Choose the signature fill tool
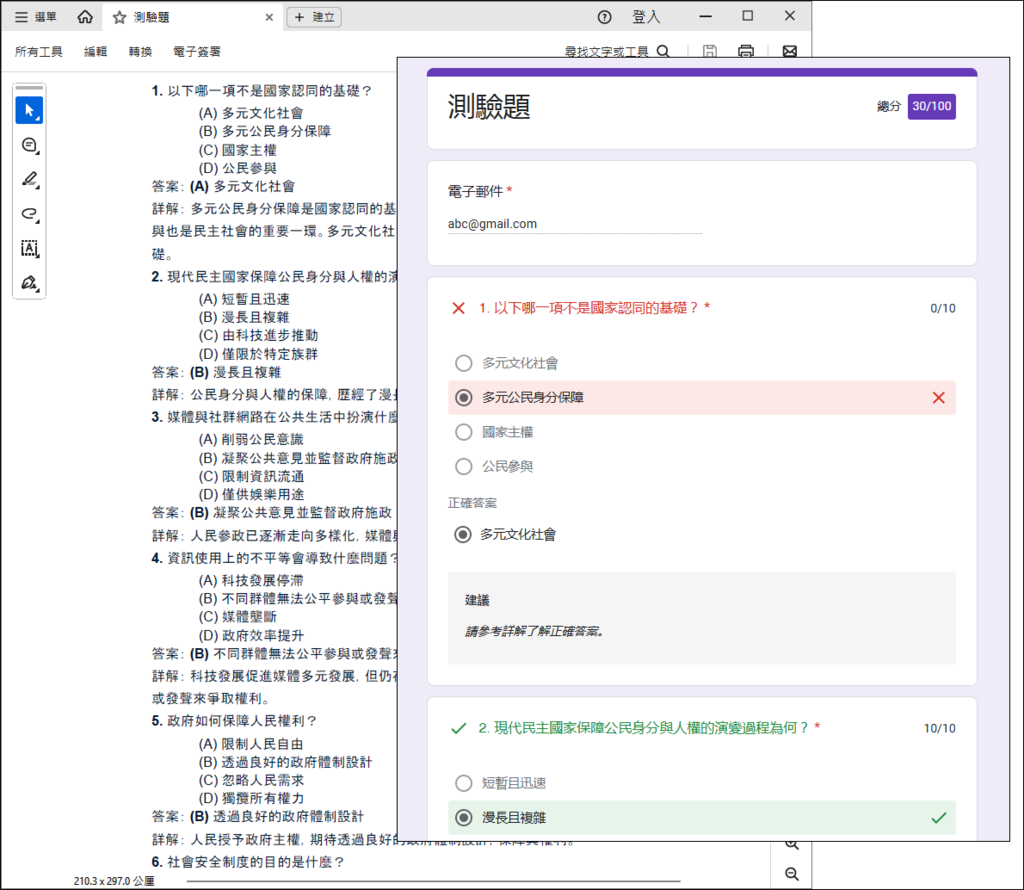 (x=29, y=283)
